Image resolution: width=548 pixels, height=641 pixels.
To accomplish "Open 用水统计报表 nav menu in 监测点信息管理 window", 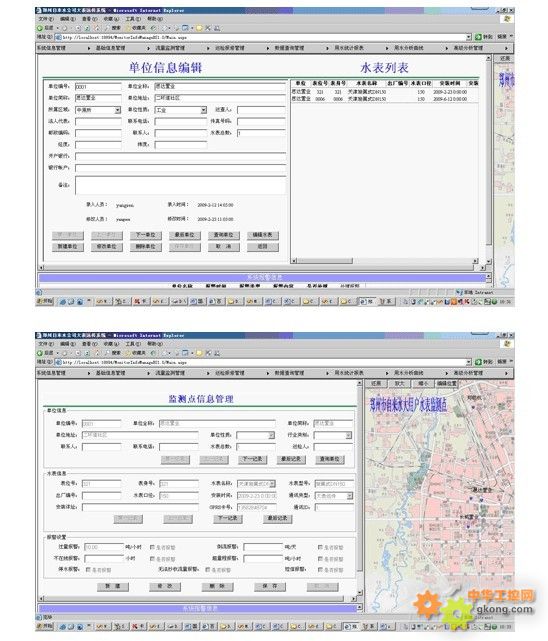I will [x=349, y=373].
